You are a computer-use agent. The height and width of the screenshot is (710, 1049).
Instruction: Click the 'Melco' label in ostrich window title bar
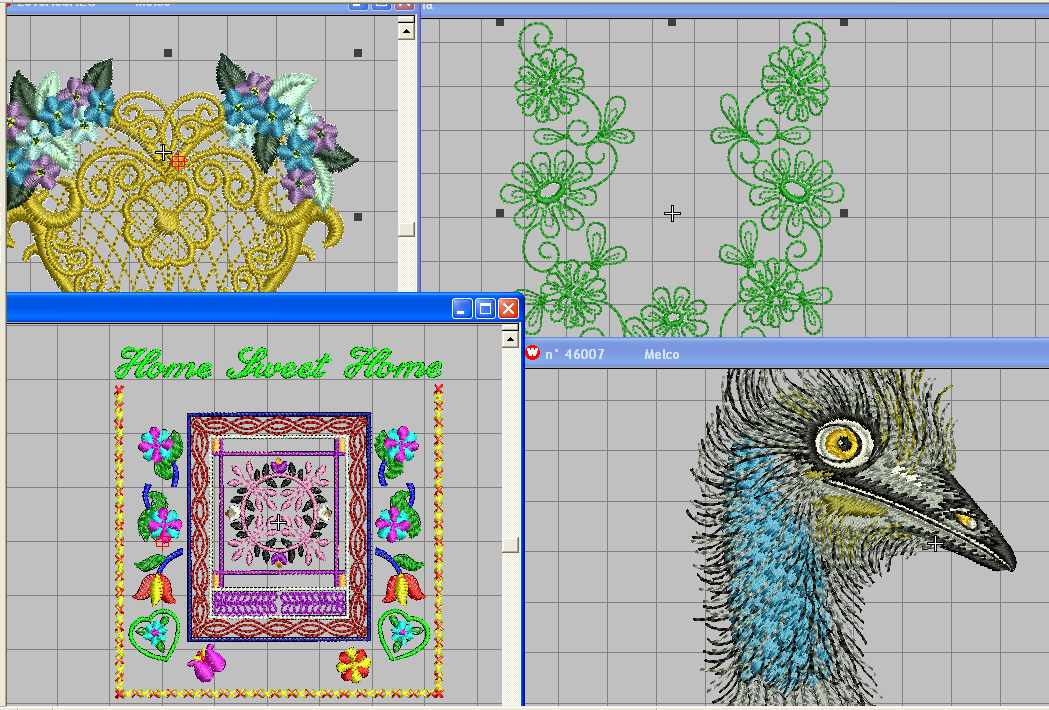tap(662, 354)
